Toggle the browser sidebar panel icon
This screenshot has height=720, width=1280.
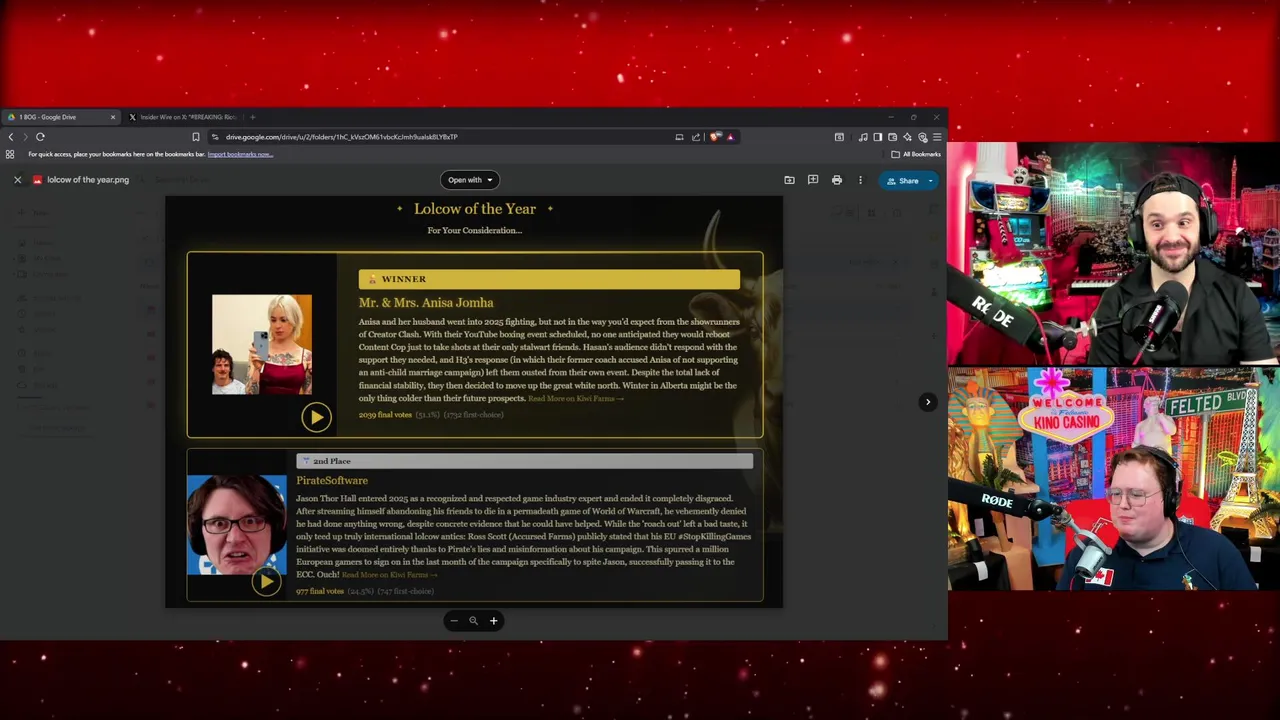878,137
